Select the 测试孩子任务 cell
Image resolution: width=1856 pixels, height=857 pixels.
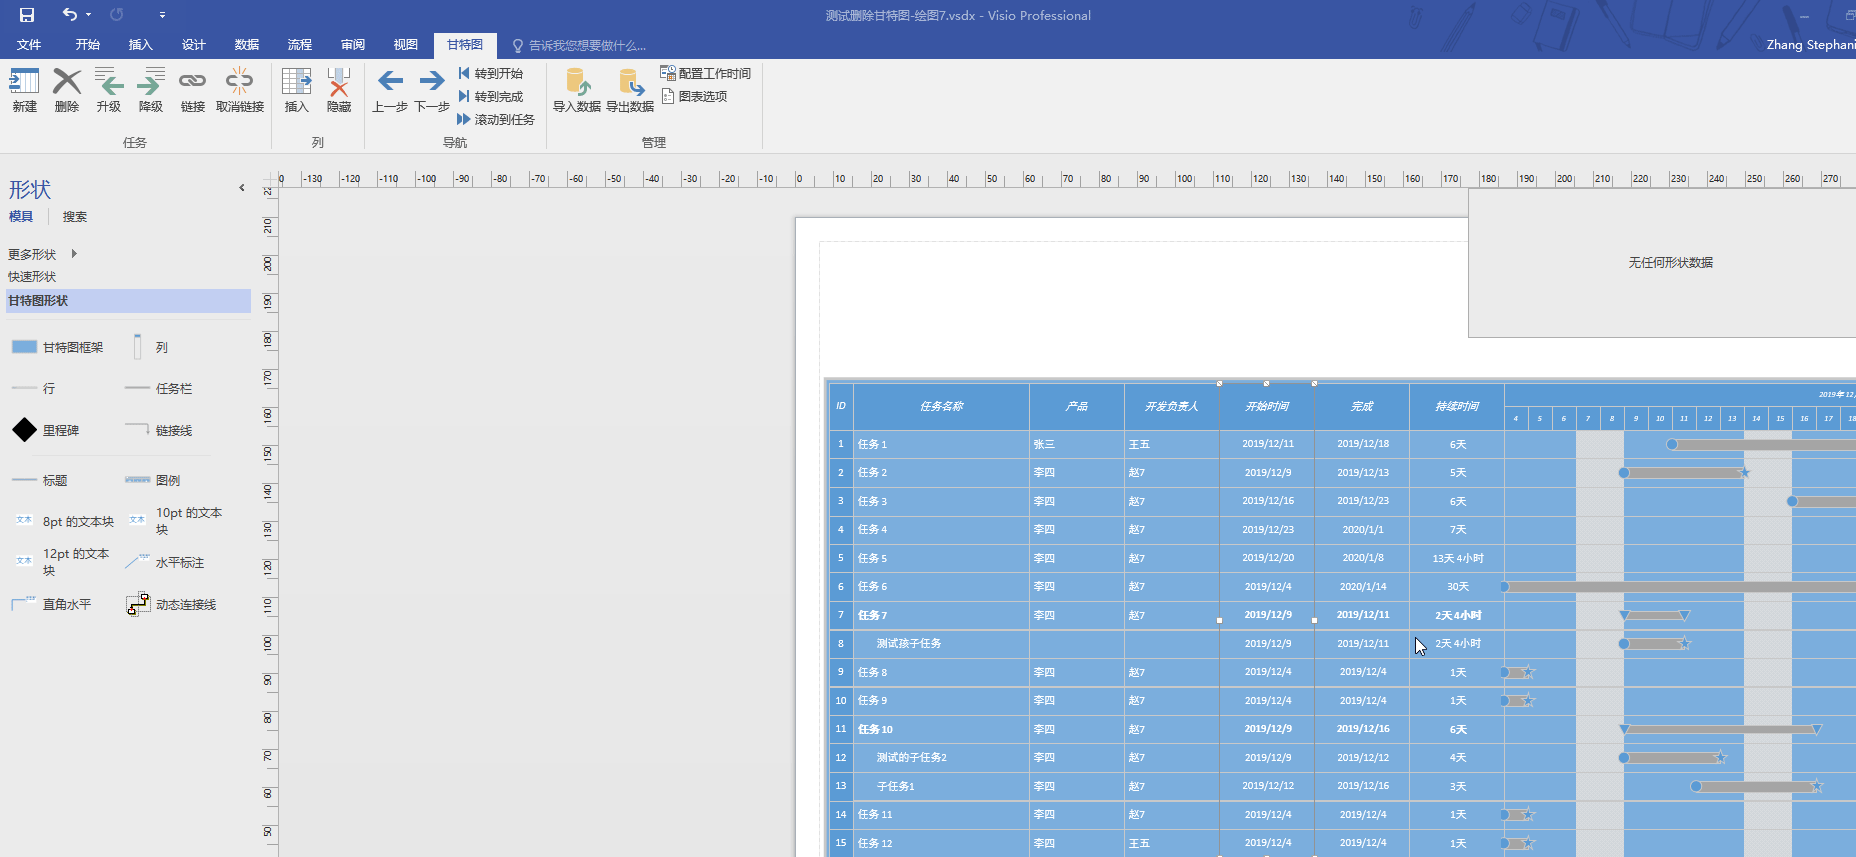pos(941,643)
